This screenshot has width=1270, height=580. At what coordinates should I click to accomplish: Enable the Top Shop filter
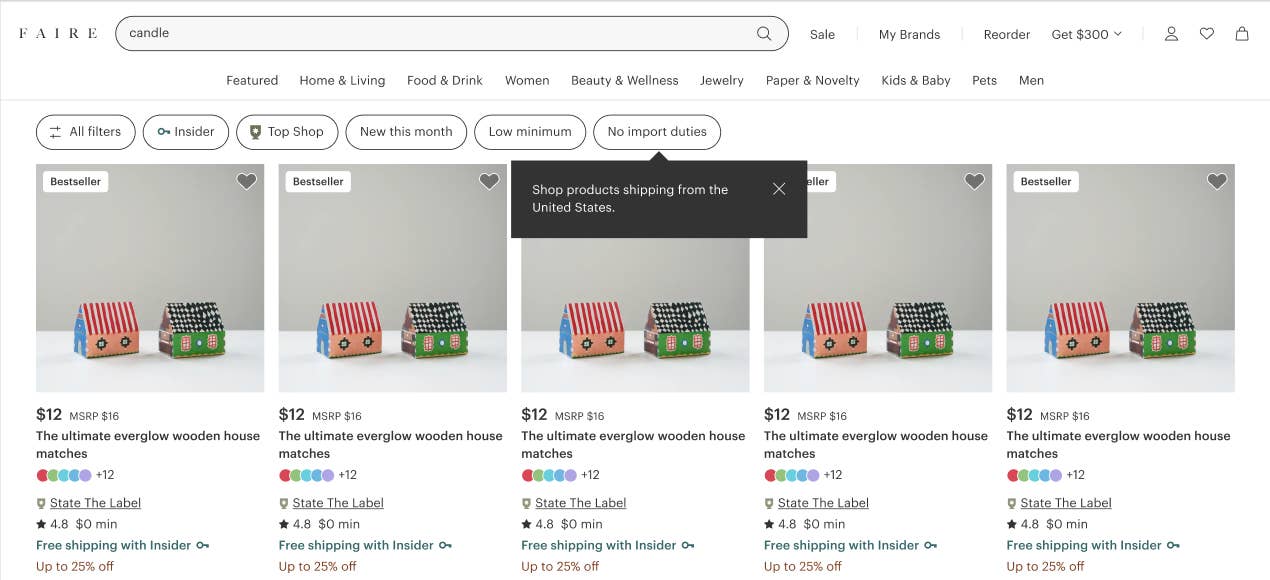tap(286, 132)
